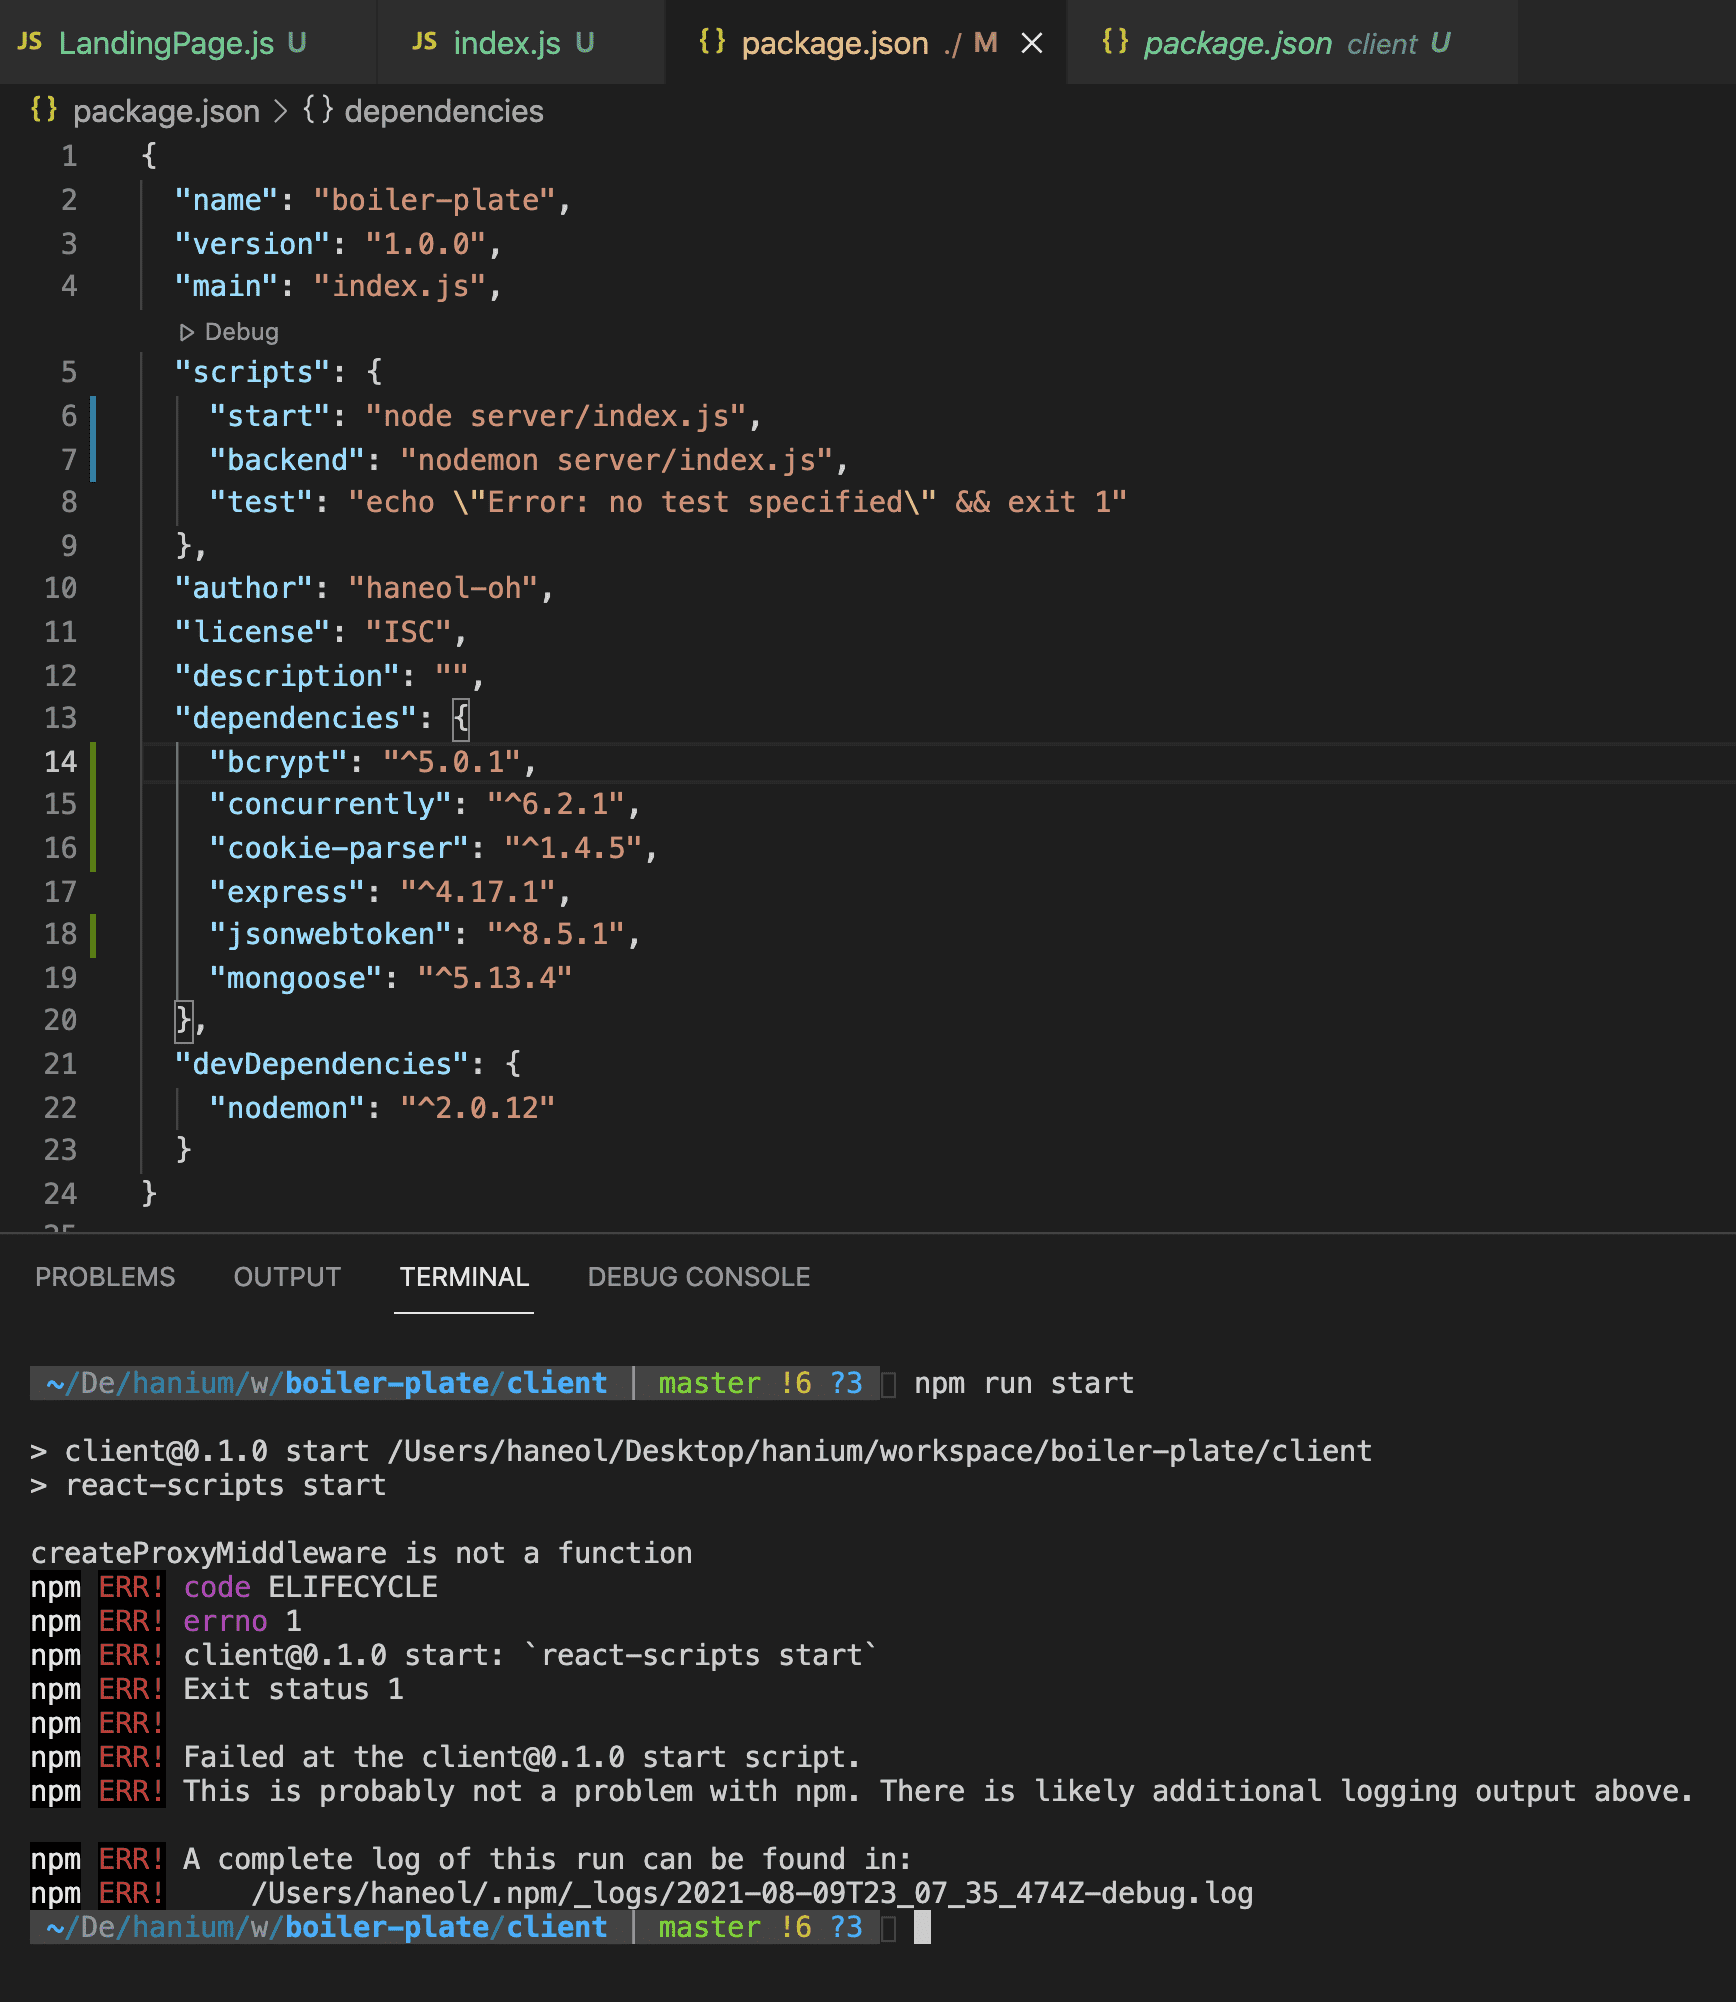Screen dimensions: 1736x2002
Task: Collapse the scripts block at line 5
Action: [120, 372]
